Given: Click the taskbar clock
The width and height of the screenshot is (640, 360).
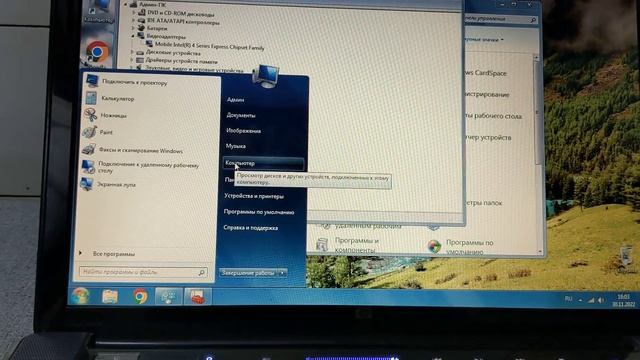Looking at the screenshot, I should pyautogui.click(x=623, y=300).
